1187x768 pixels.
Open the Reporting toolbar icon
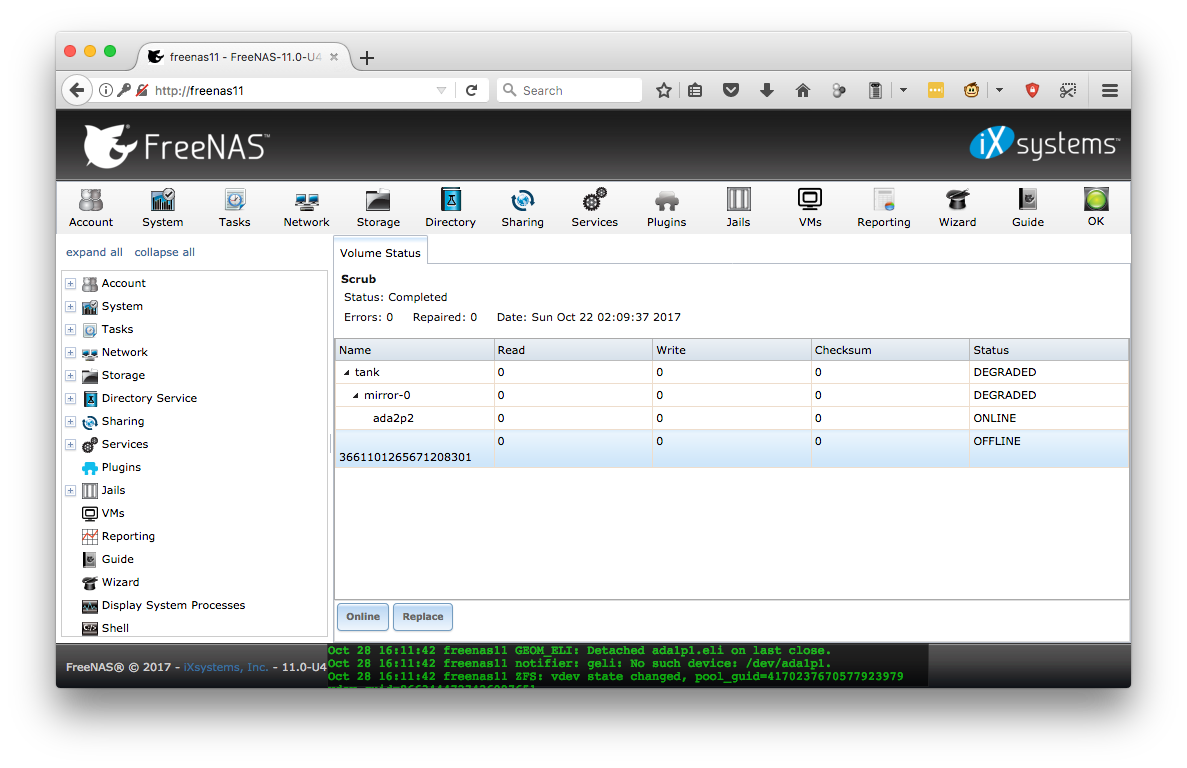pos(883,207)
